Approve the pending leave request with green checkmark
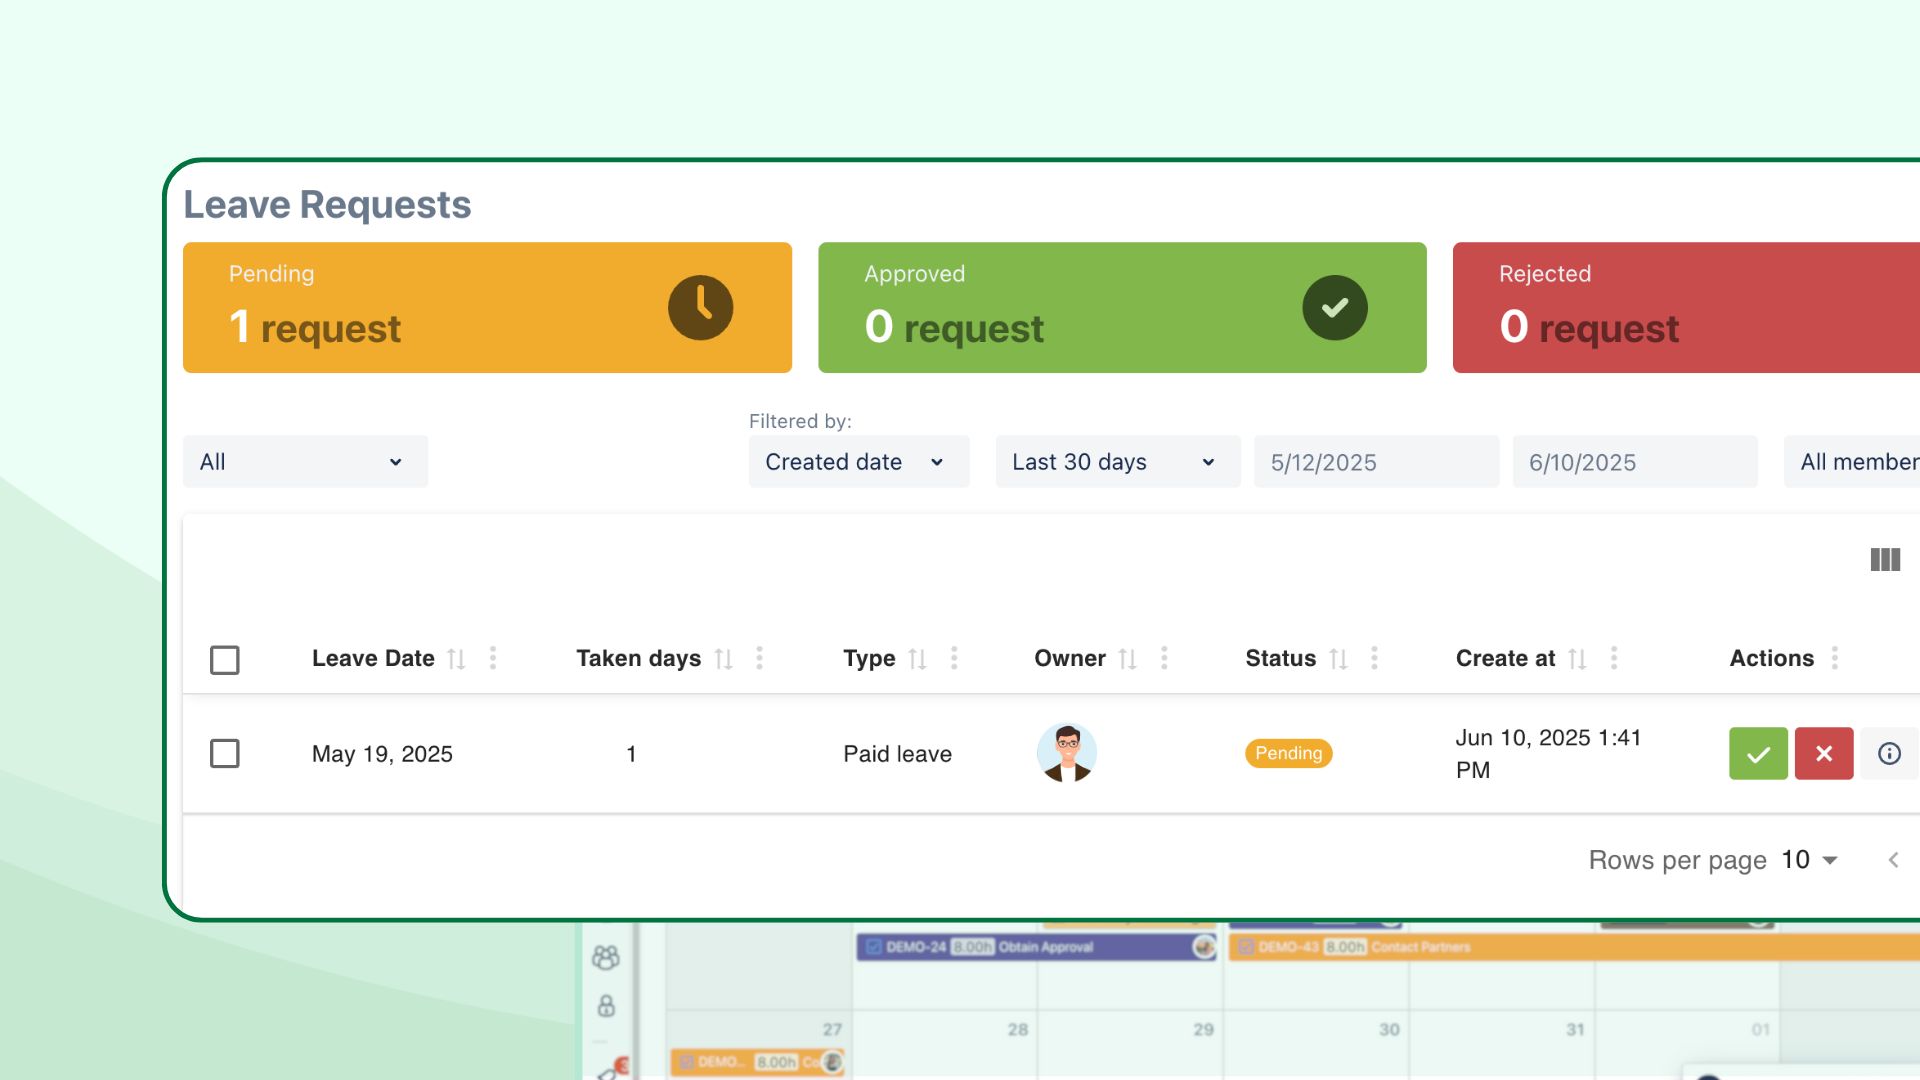Viewport: 1920px width, 1080px height. [1757, 753]
